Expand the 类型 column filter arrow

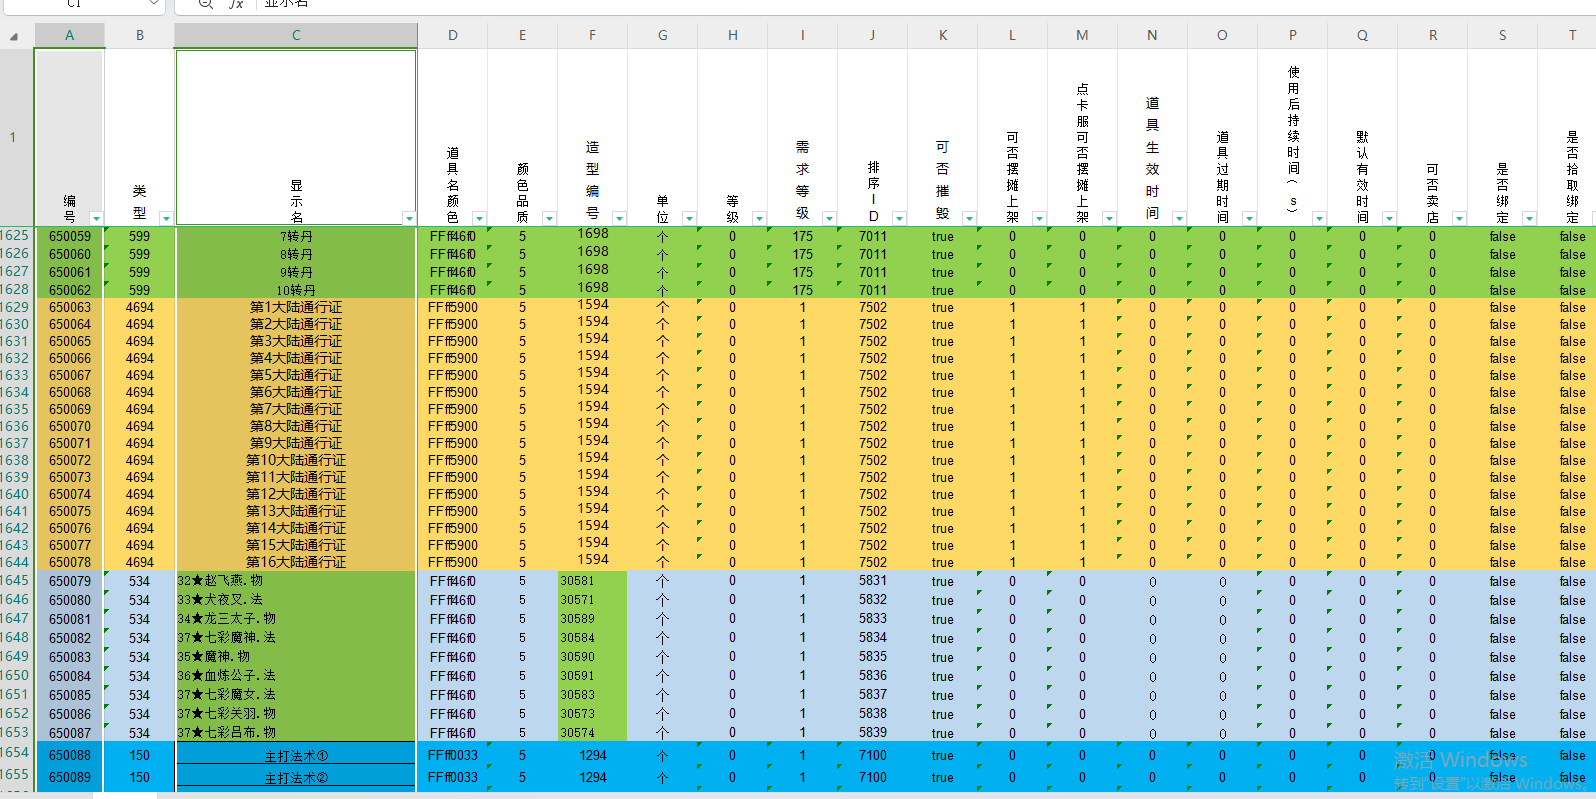point(166,218)
